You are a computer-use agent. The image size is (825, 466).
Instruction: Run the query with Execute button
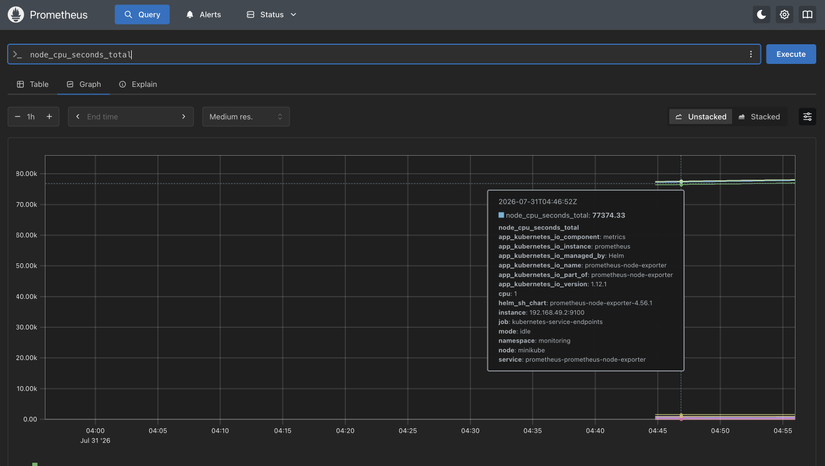tap(791, 54)
